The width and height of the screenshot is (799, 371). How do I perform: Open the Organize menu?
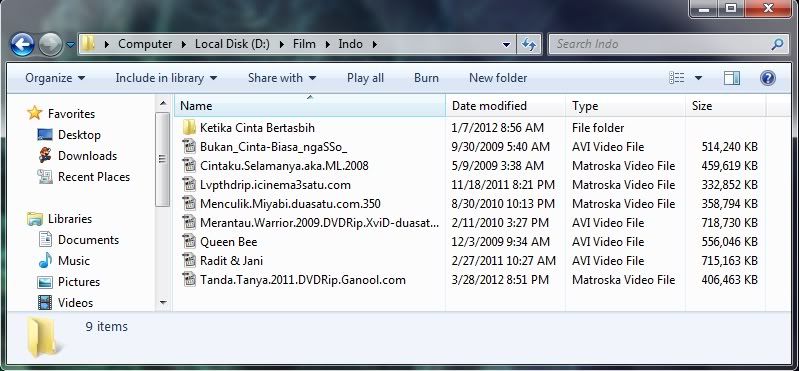click(55, 78)
